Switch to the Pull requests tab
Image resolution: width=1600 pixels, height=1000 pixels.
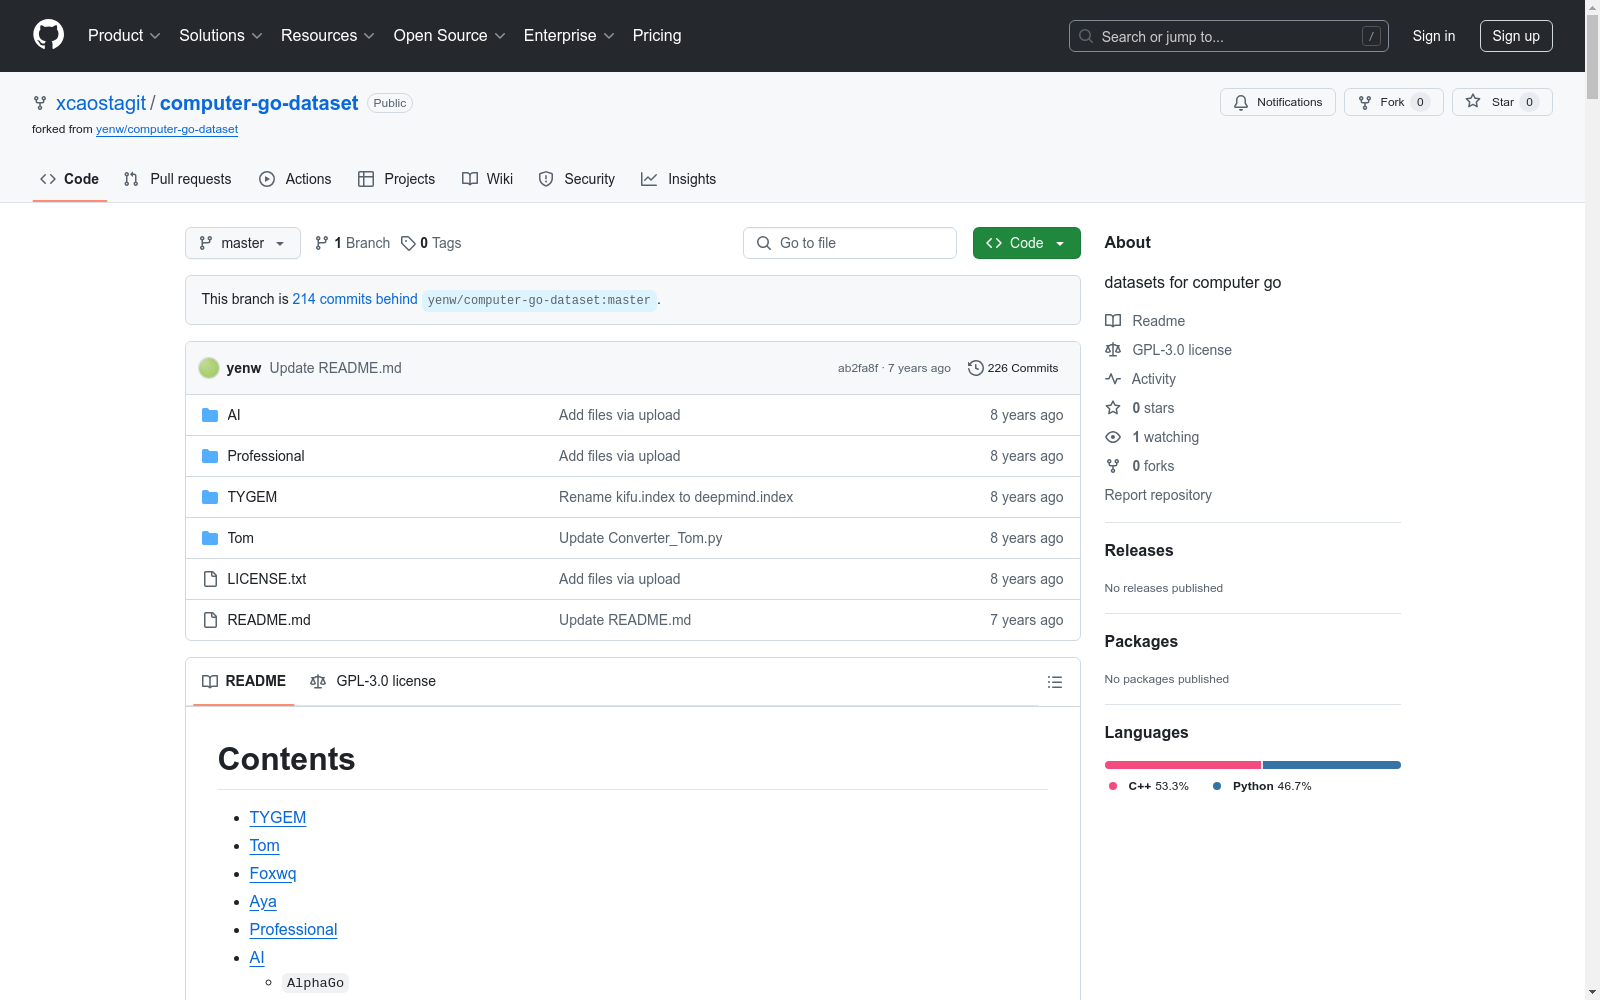tap(178, 179)
